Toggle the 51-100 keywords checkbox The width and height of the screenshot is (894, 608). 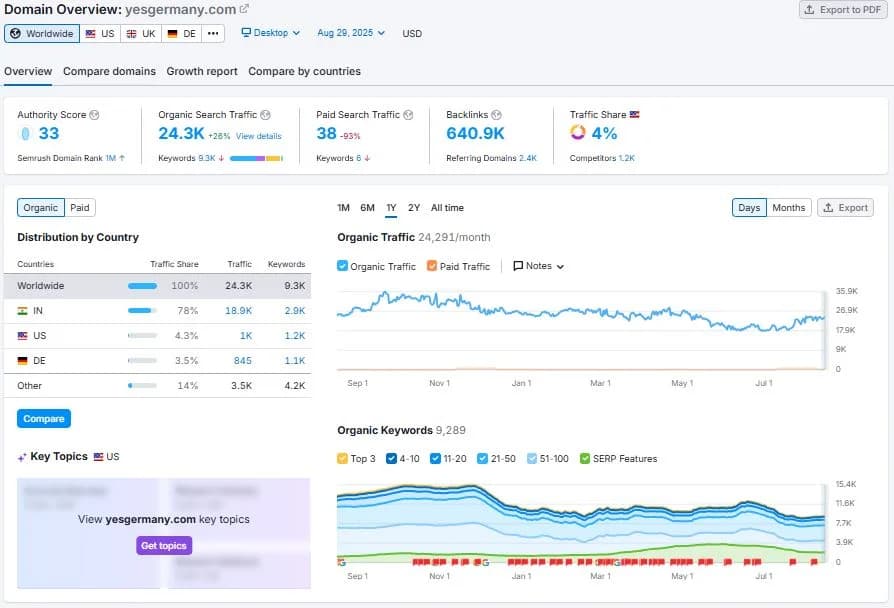[x=531, y=459]
